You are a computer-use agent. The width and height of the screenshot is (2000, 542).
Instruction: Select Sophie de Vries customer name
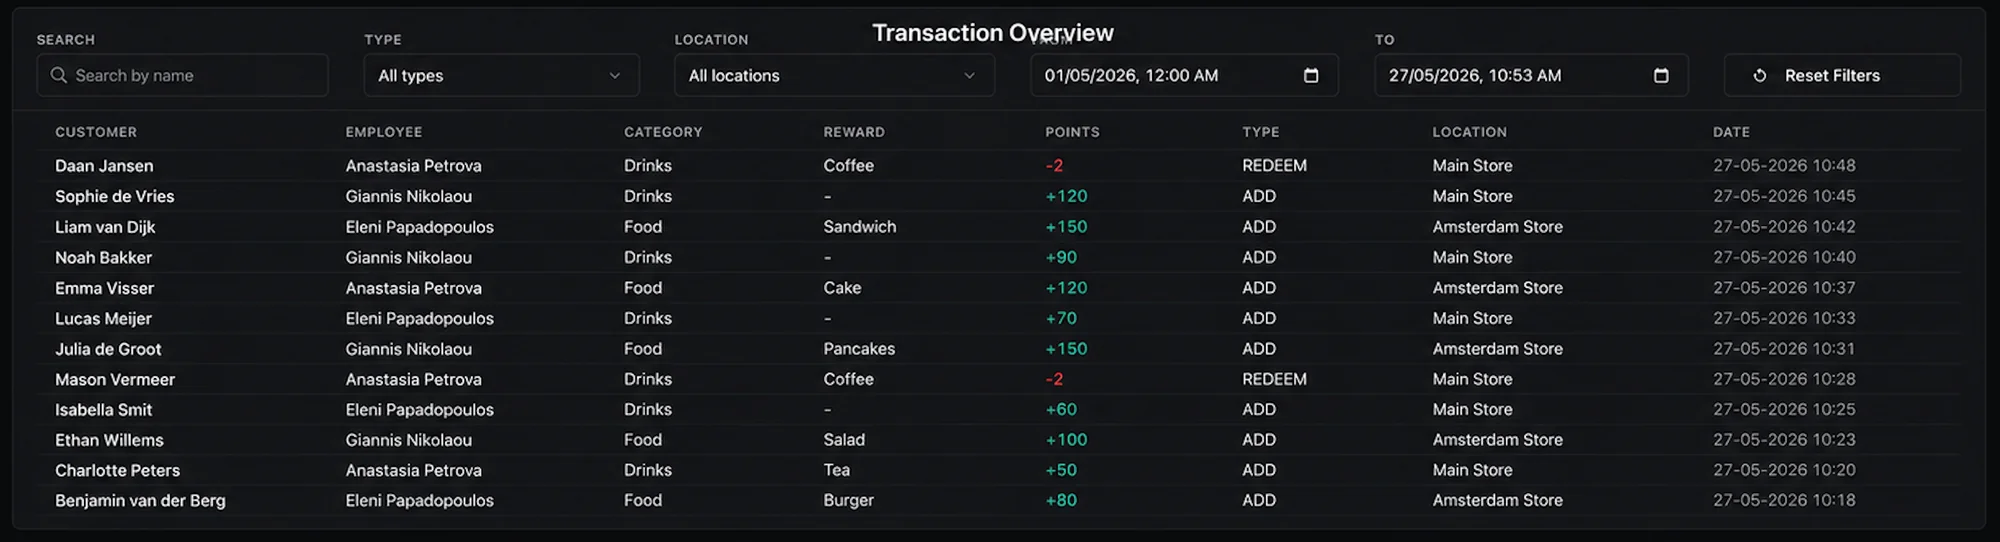[115, 196]
